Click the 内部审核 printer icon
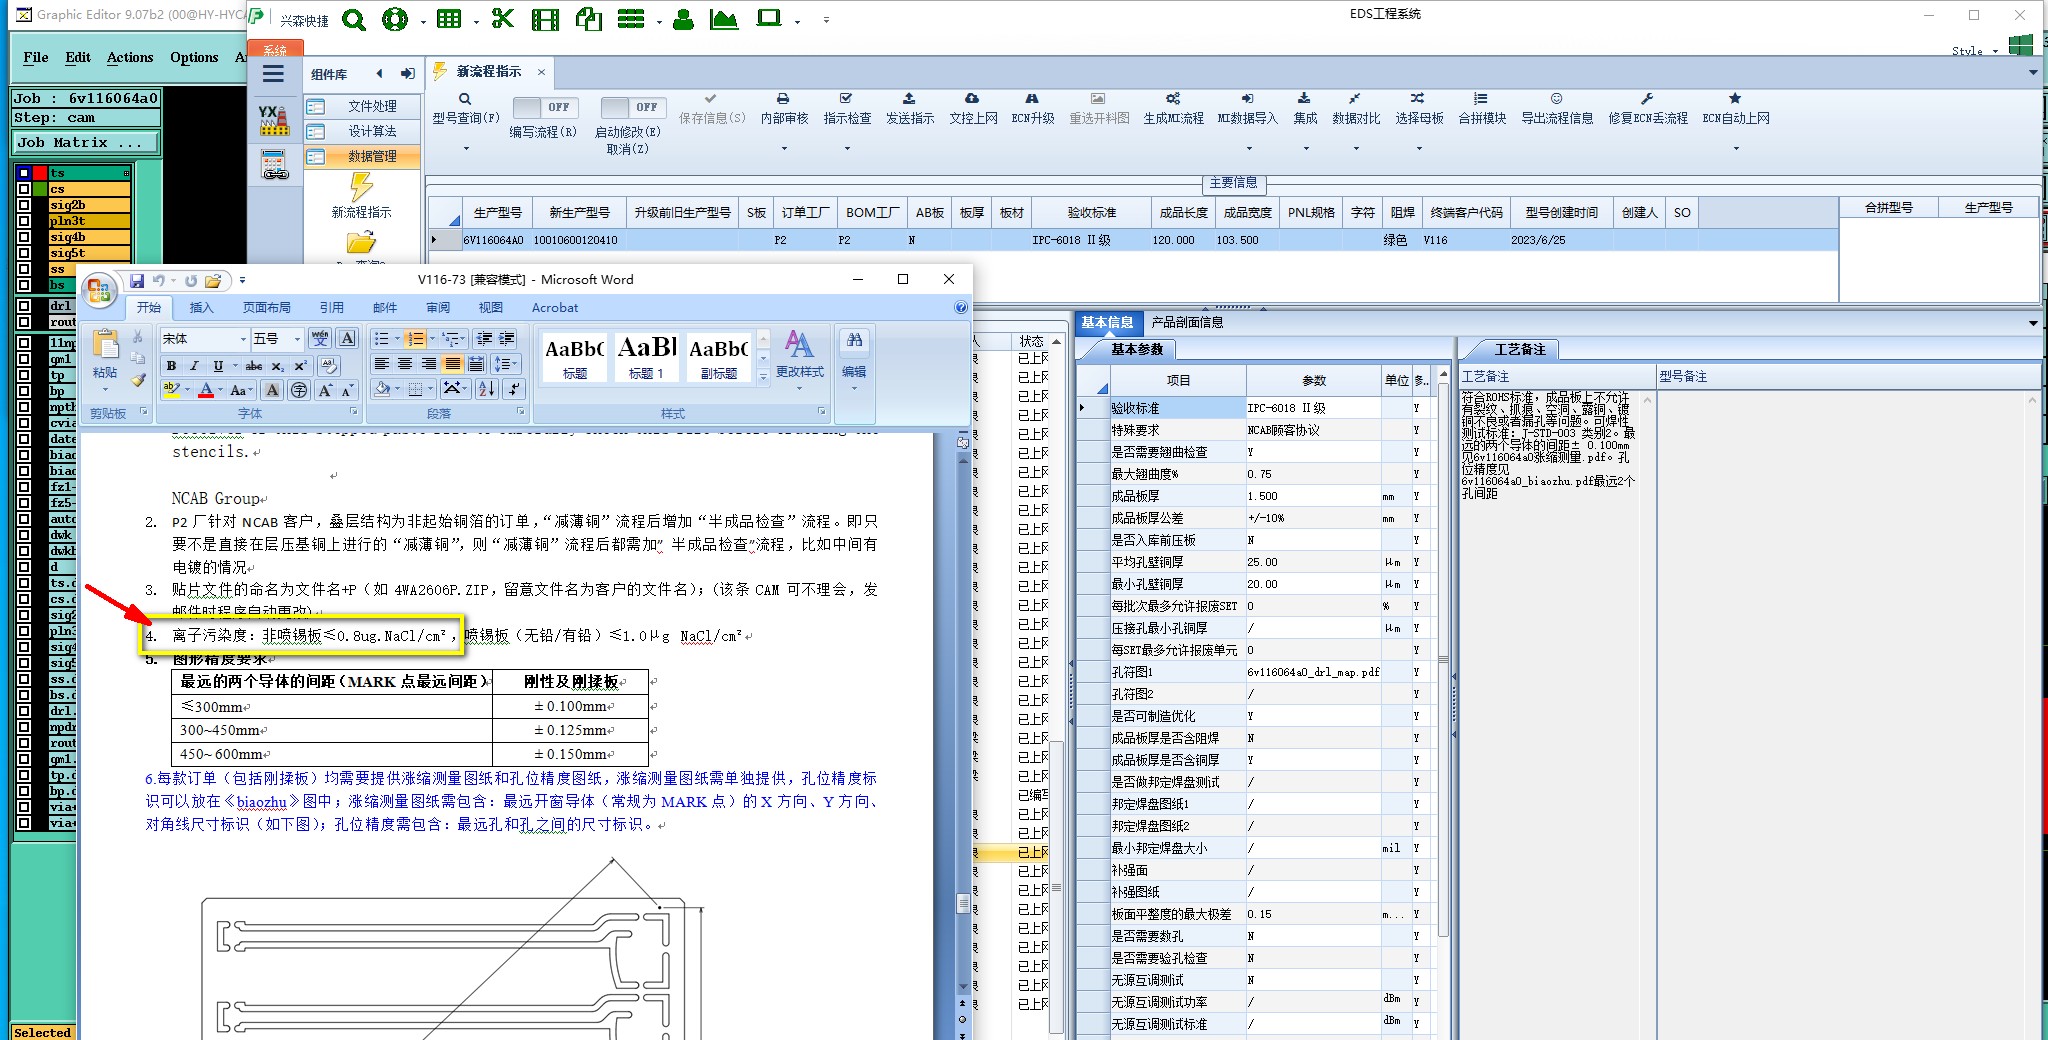This screenshot has height=1040, width=2048. [783, 99]
